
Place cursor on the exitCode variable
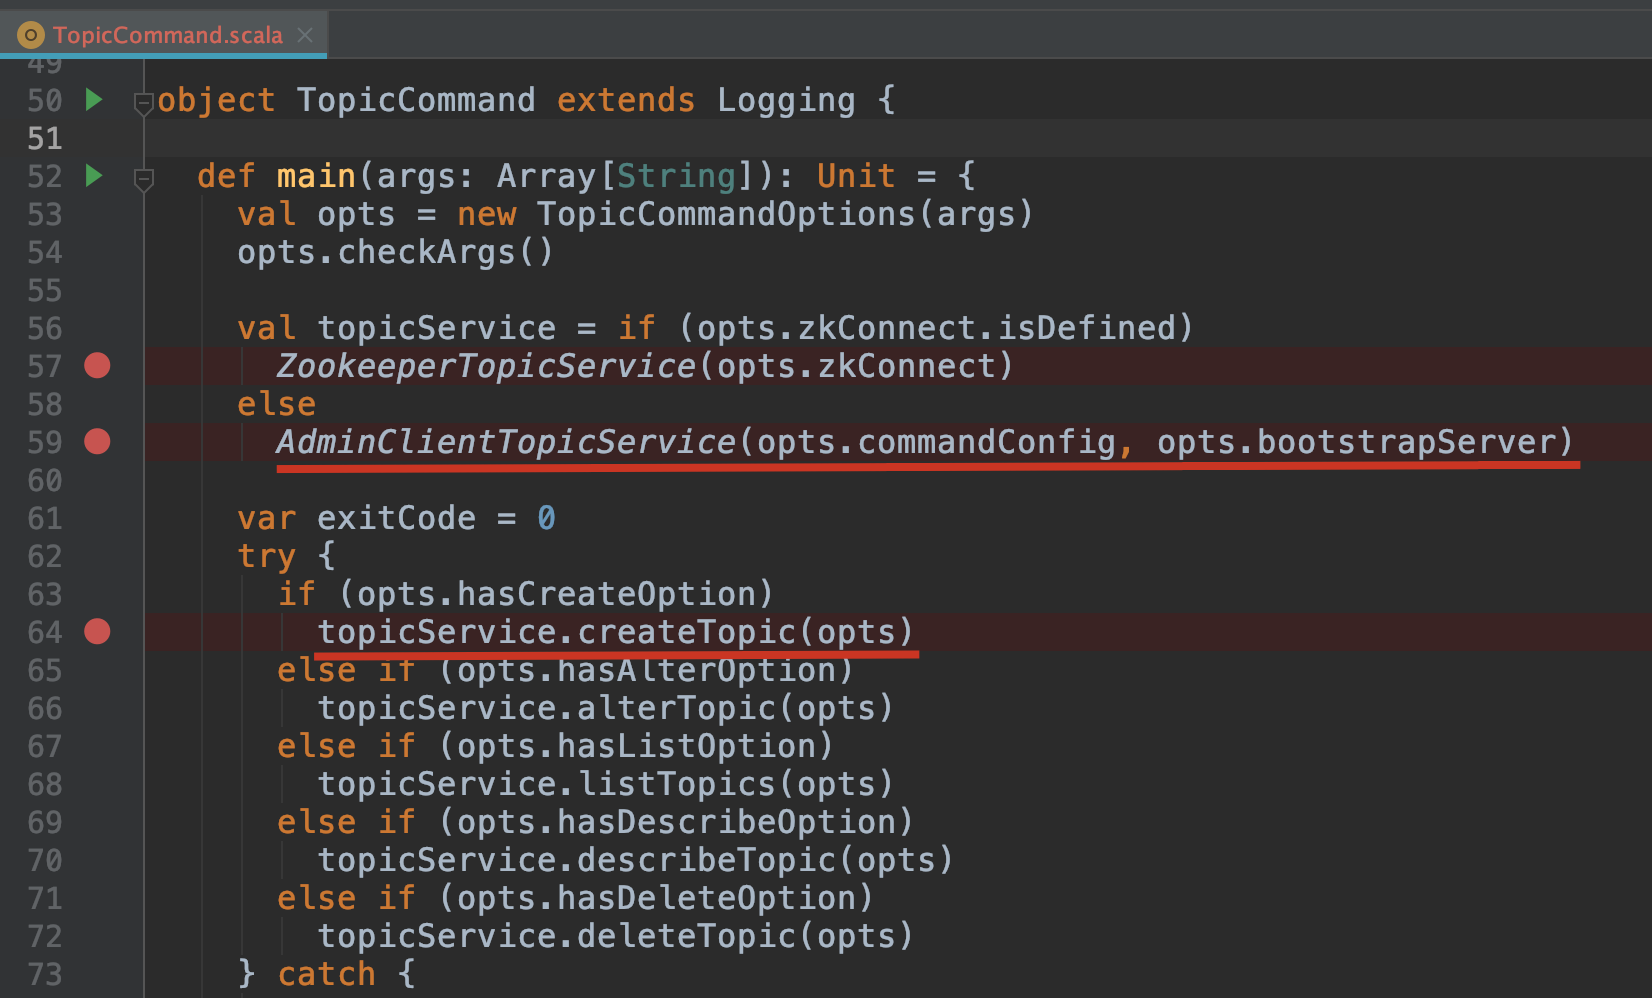point(396,518)
